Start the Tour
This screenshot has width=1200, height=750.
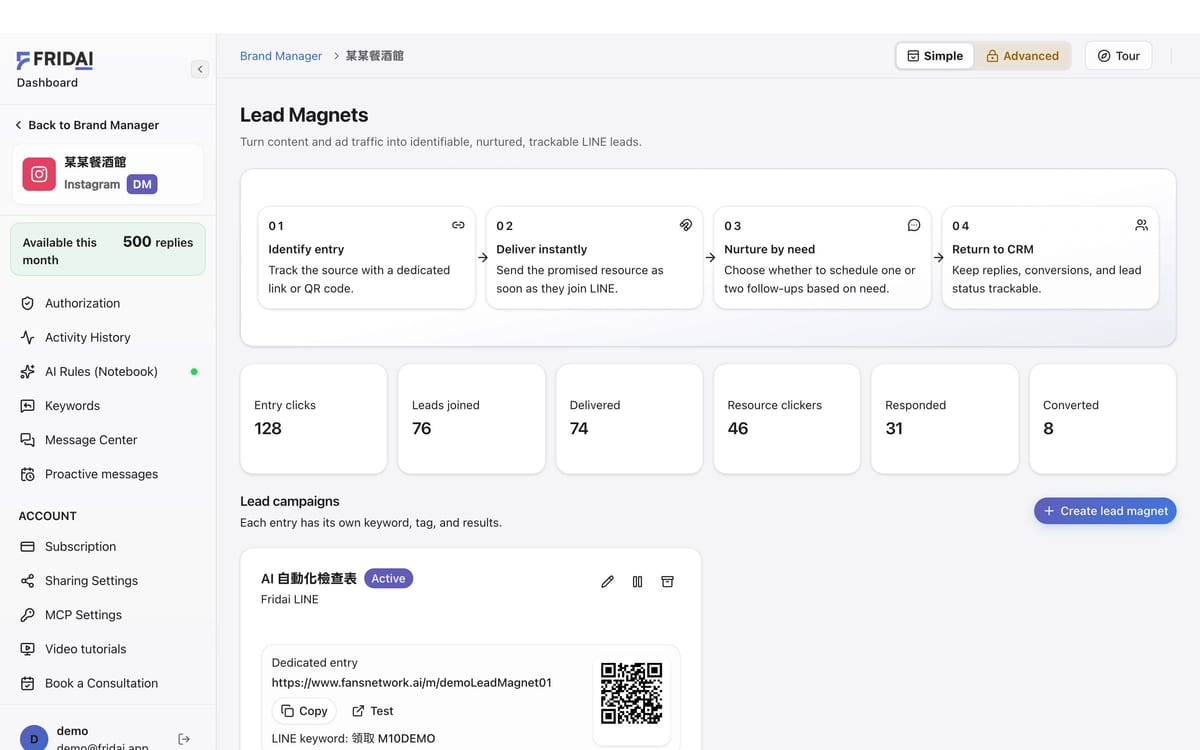point(1118,56)
